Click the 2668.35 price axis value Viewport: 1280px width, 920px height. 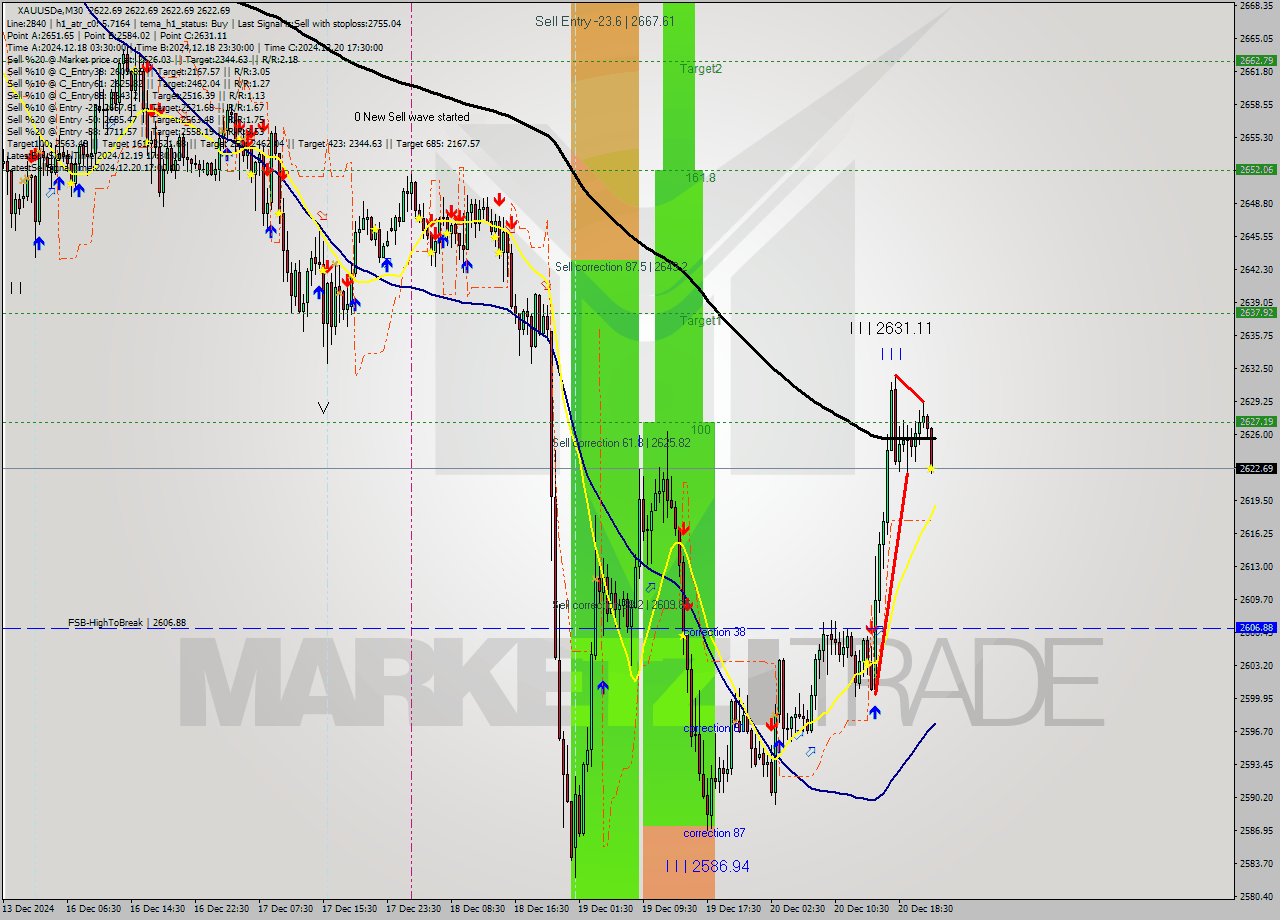[1256, 5]
